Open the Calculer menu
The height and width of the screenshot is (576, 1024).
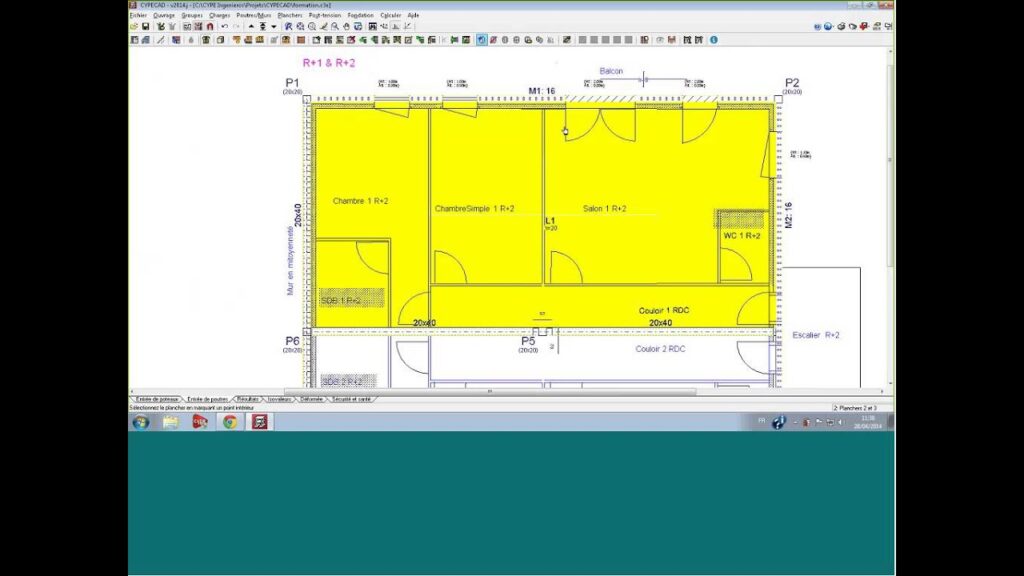point(391,15)
